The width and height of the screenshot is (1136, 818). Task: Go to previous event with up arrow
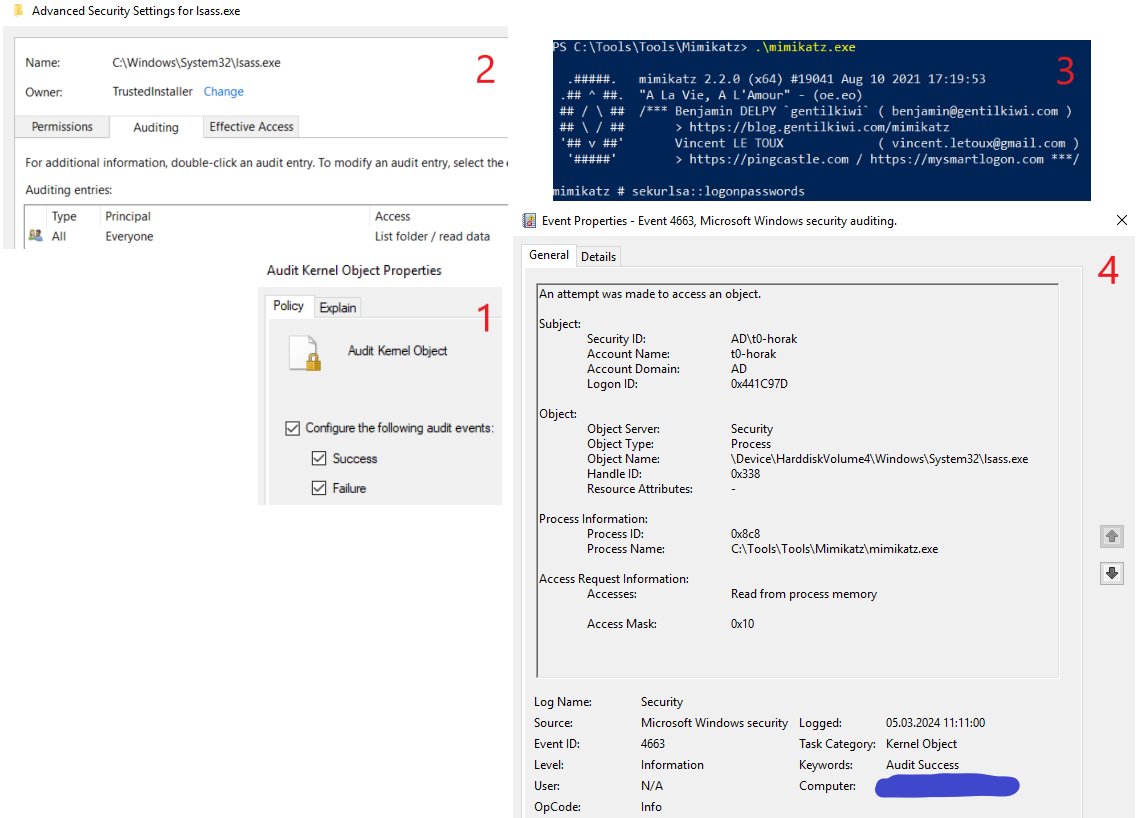(x=1111, y=536)
